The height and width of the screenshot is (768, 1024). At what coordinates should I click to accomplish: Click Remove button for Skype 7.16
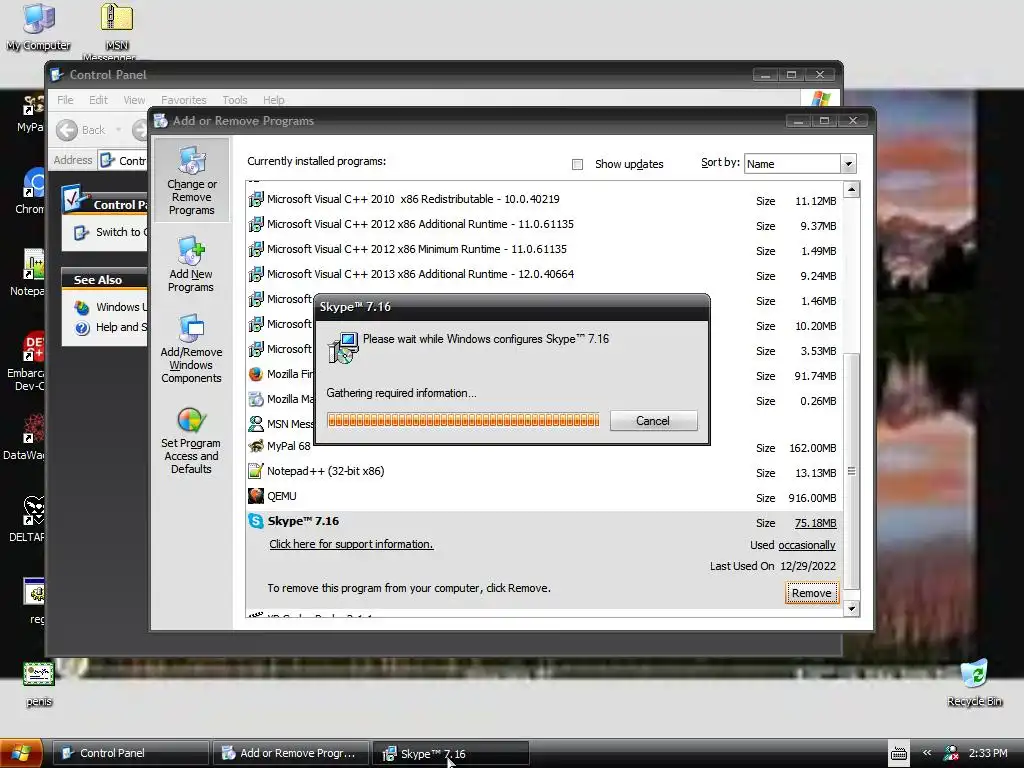[x=812, y=593]
